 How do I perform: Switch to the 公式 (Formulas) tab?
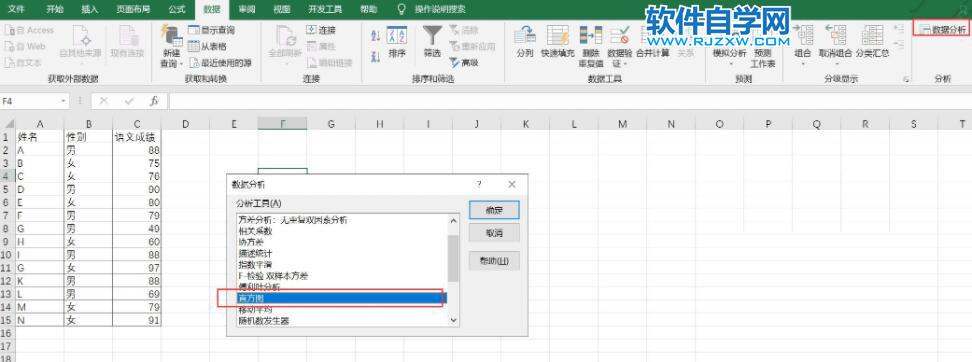click(177, 9)
